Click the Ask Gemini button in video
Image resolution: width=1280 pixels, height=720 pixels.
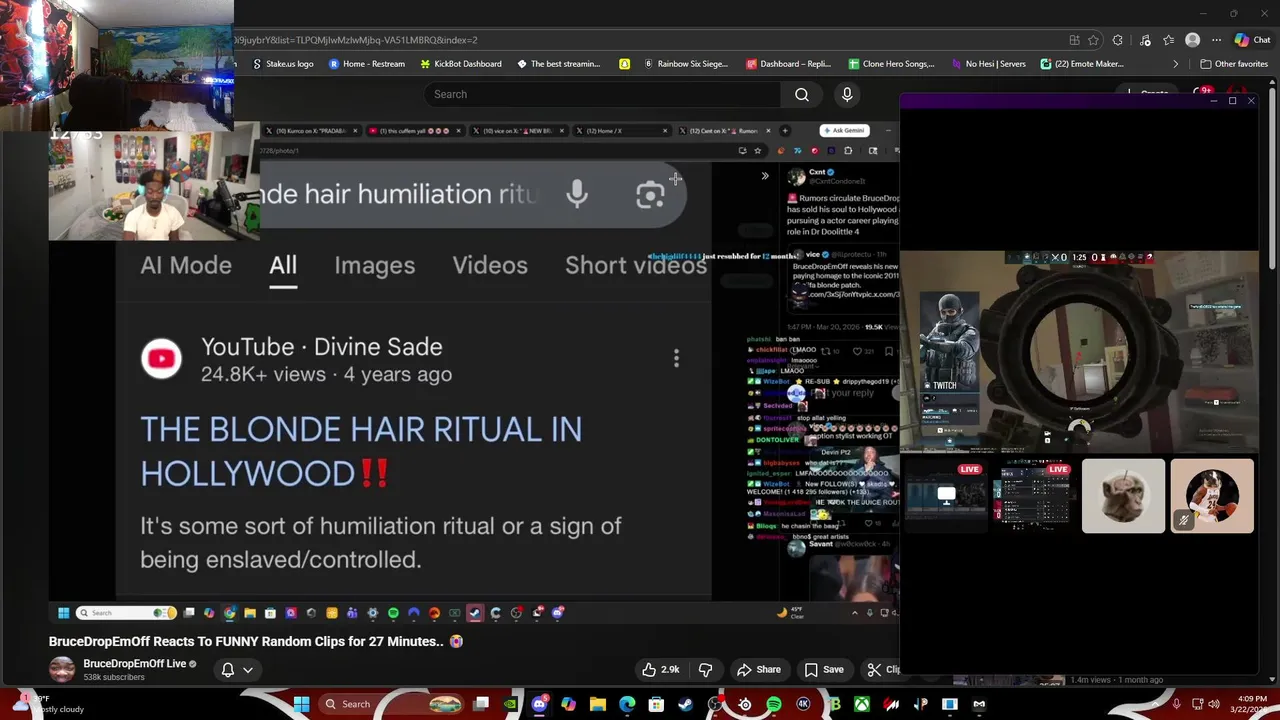[x=845, y=130]
